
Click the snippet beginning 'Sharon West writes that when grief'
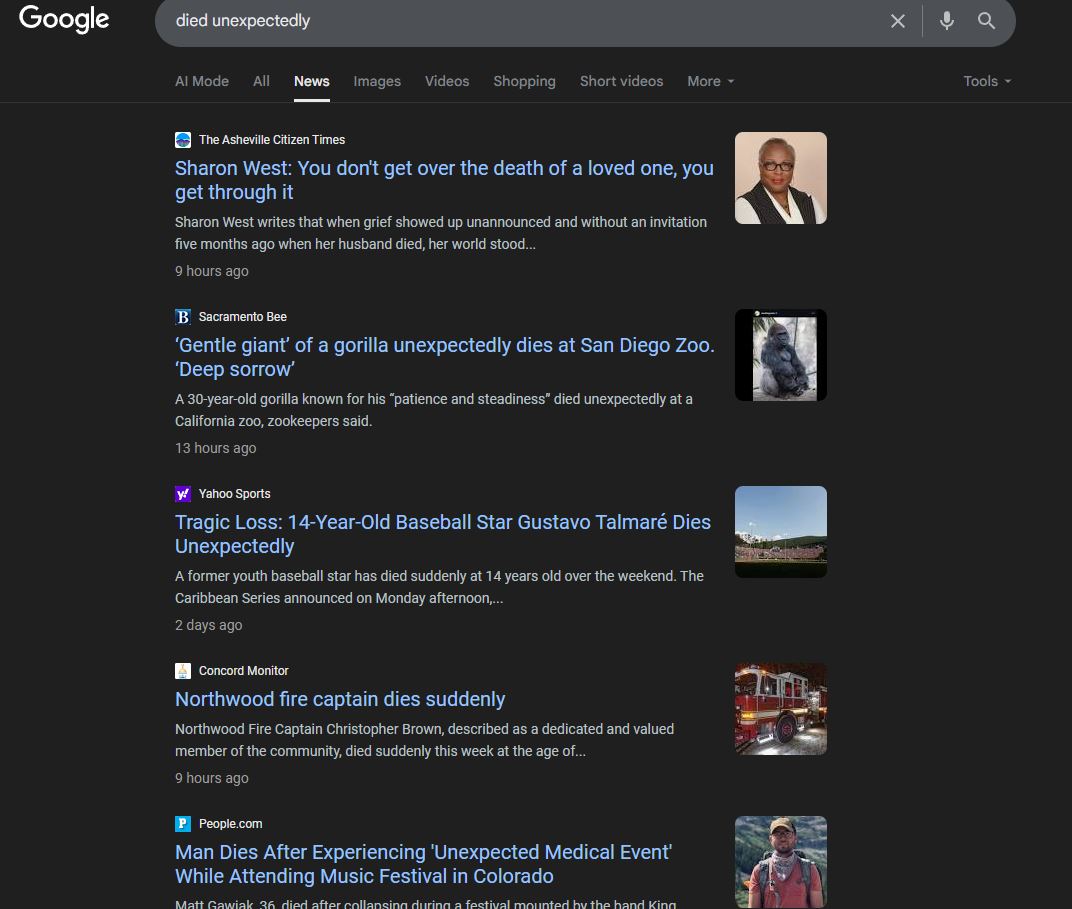point(441,233)
